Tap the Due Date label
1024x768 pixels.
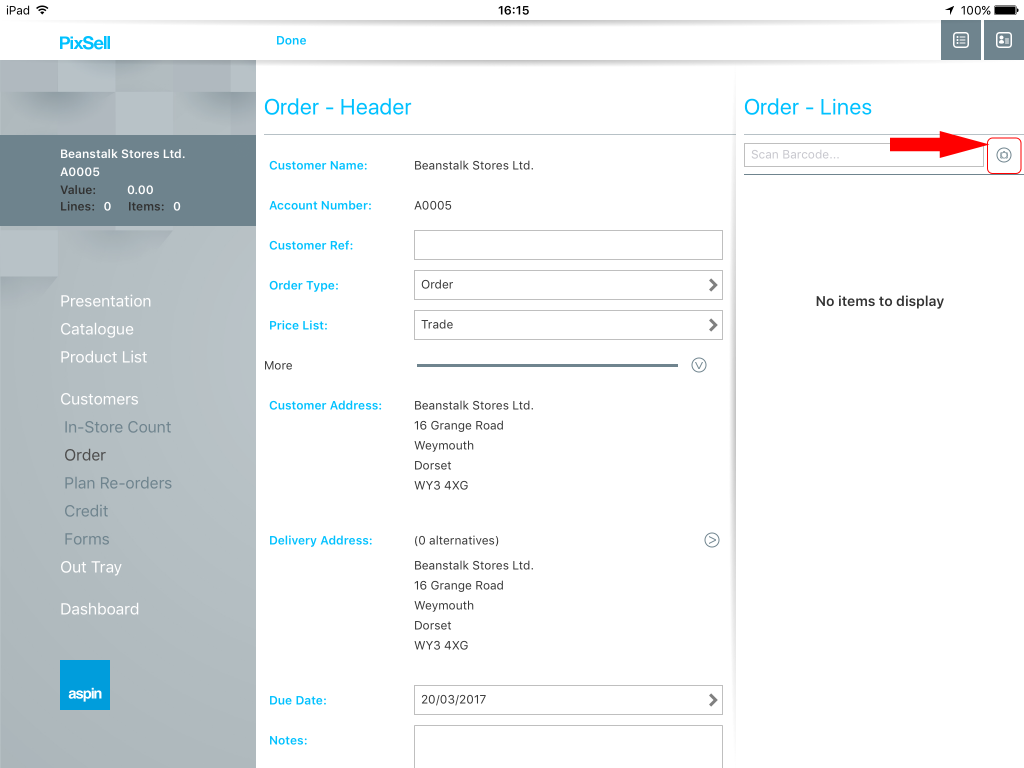click(x=298, y=701)
